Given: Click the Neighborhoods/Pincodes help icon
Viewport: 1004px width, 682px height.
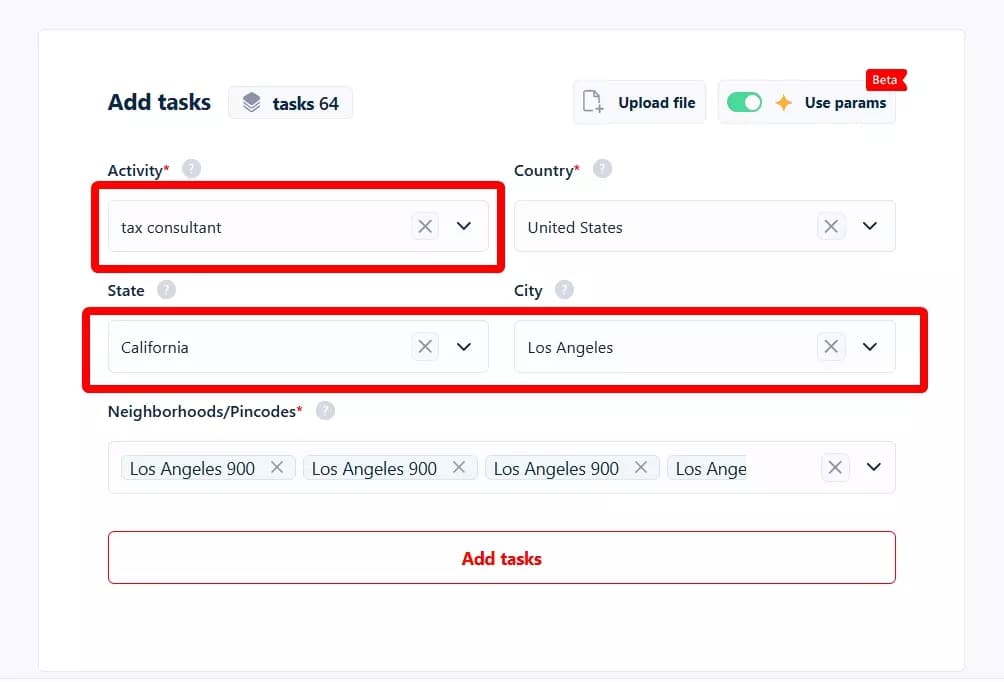Looking at the screenshot, I should tap(325, 411).
